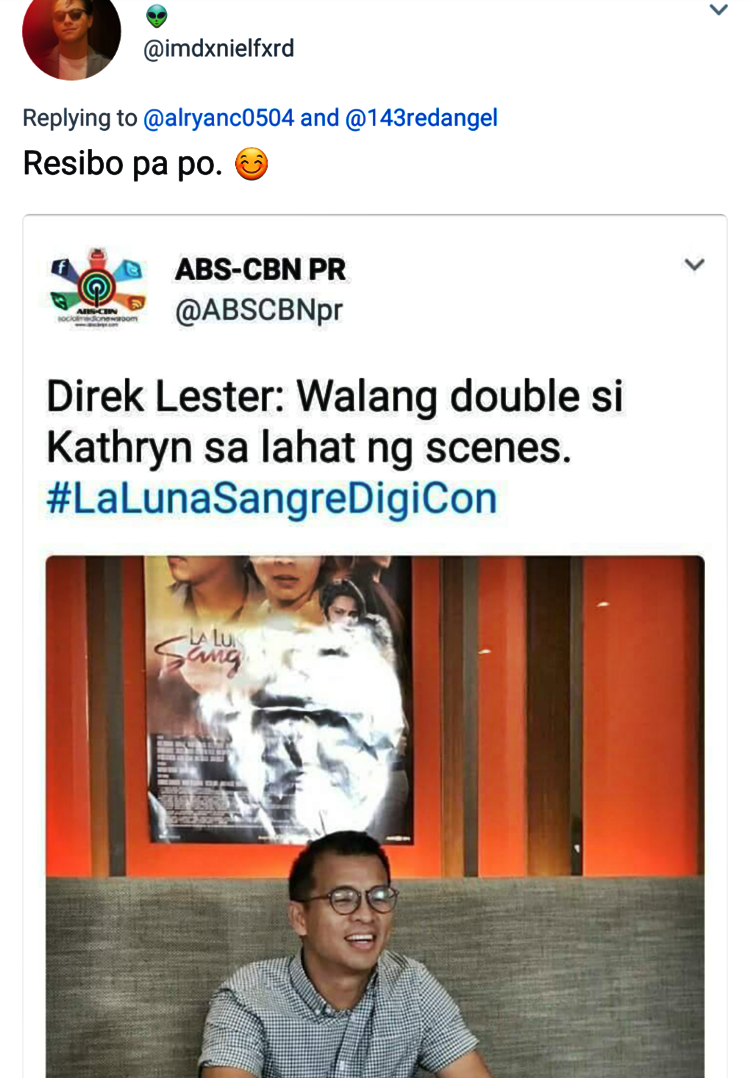Go to the @ABSCBNpr handle

(258, 311)
